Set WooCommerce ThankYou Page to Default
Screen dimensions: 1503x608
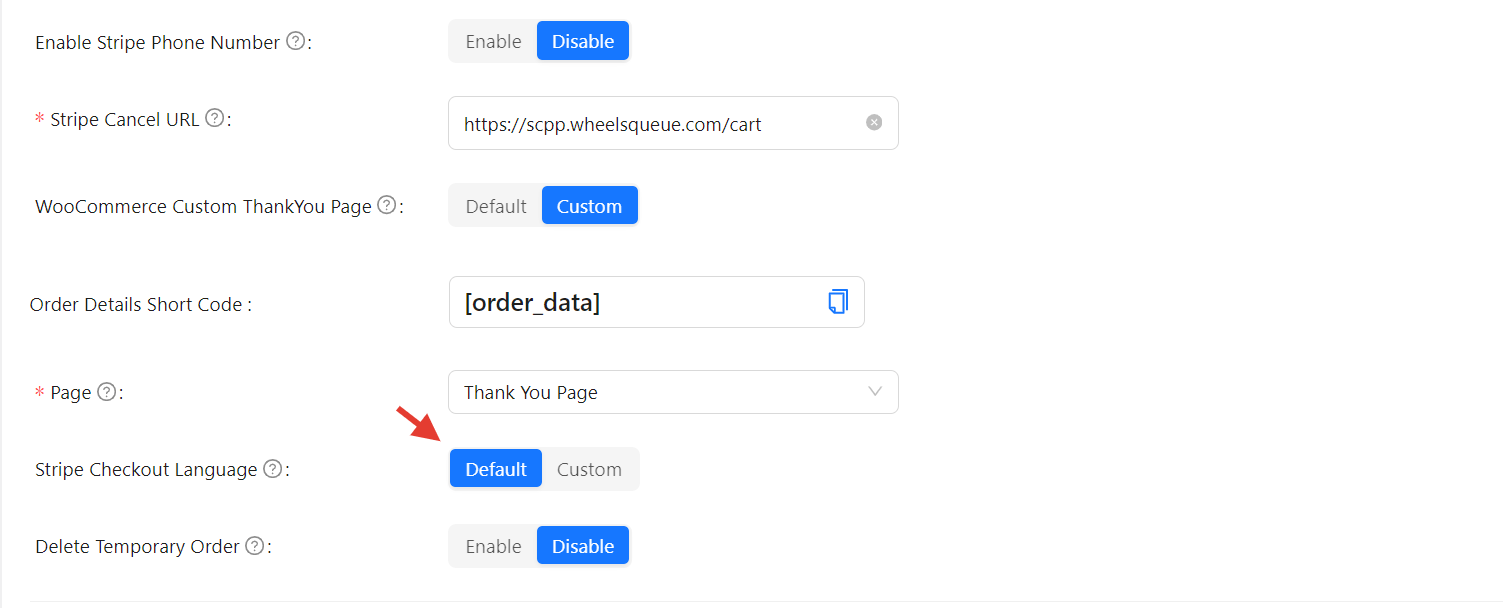[496, 207]
